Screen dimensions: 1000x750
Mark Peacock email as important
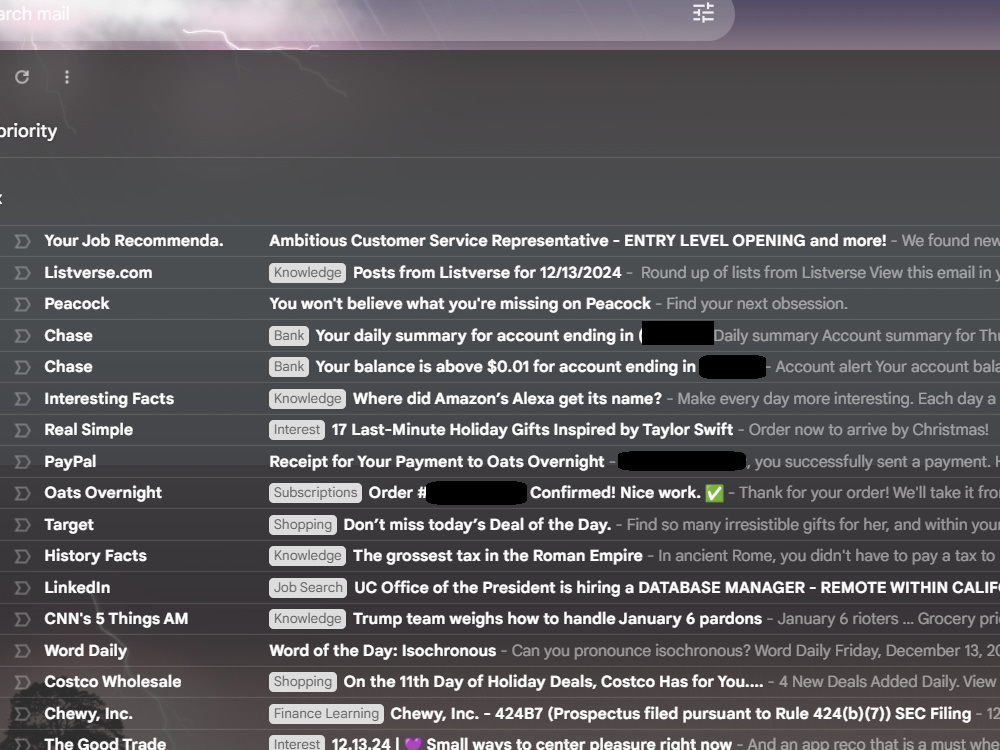[x=22, y=304]
